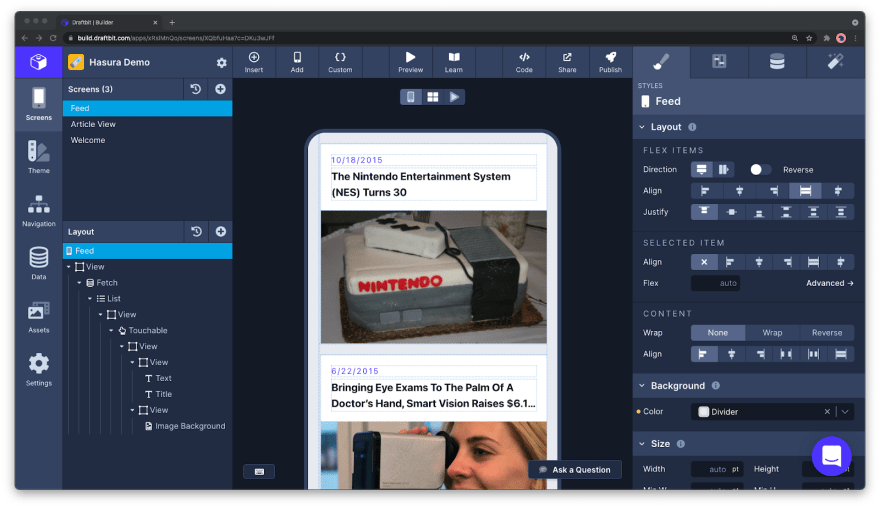Start Preview from the toolbar
Viewport: 880px width, 508px height.
click(x=410, y=62)
